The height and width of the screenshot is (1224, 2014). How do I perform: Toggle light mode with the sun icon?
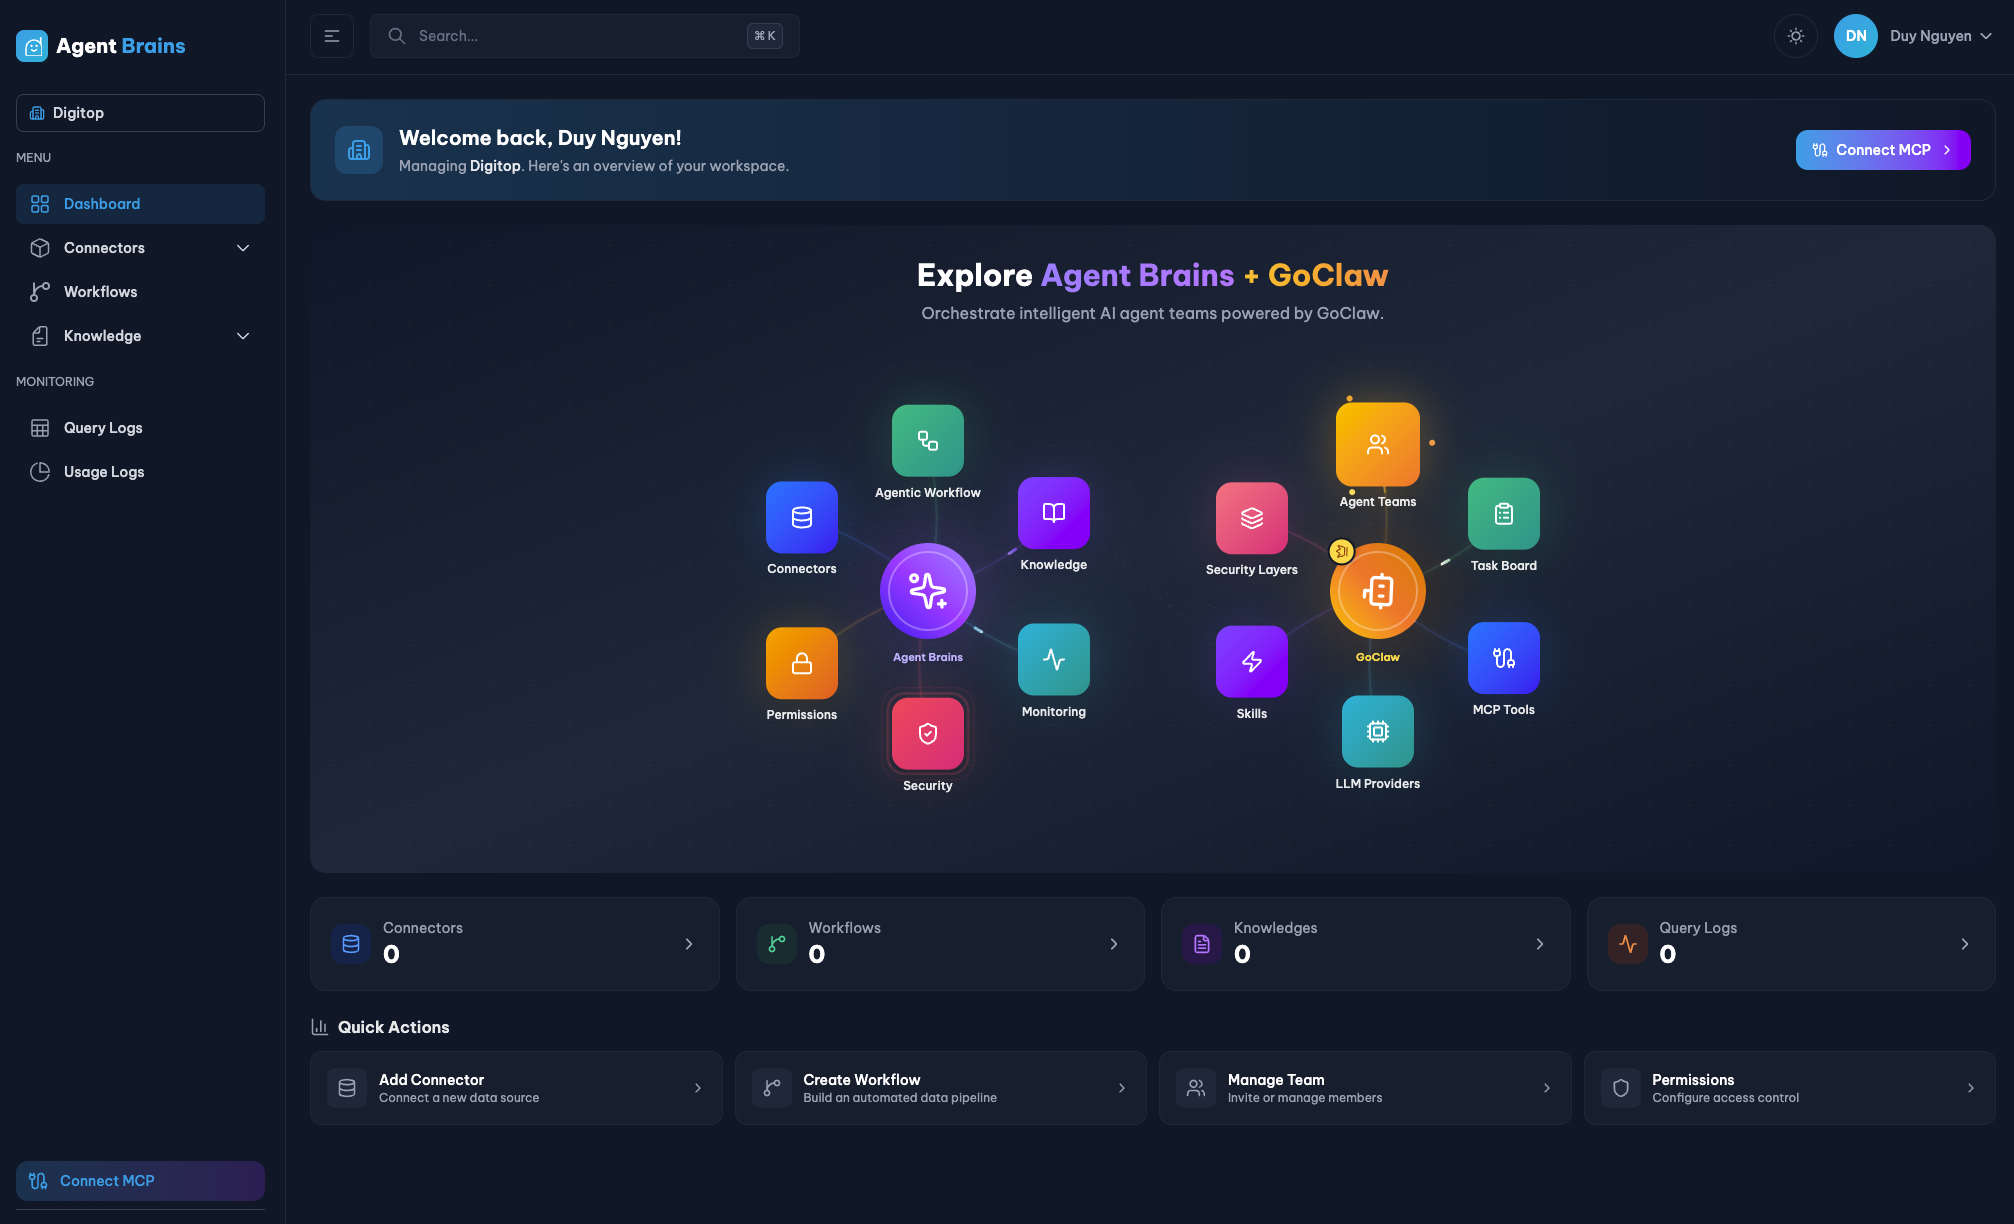[1795, 35]
